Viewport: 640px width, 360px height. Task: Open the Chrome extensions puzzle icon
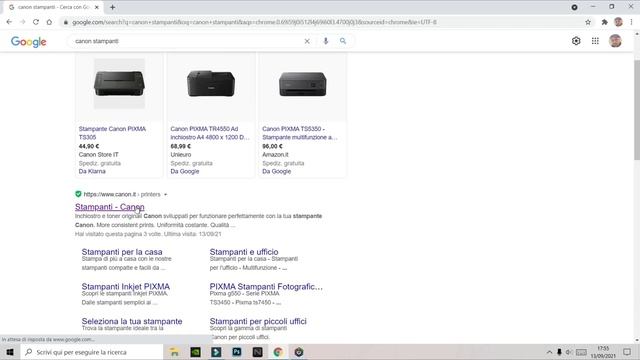(604, 22)
